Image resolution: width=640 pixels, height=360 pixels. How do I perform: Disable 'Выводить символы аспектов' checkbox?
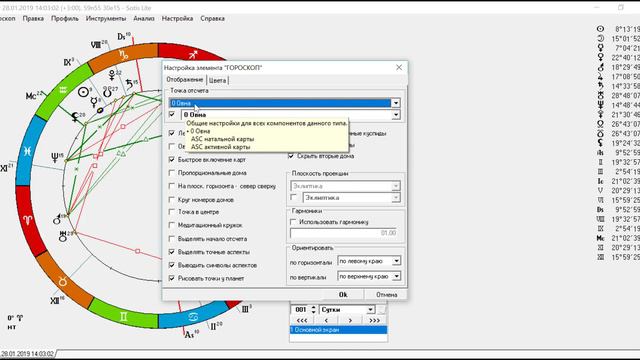tap(171, 265)
